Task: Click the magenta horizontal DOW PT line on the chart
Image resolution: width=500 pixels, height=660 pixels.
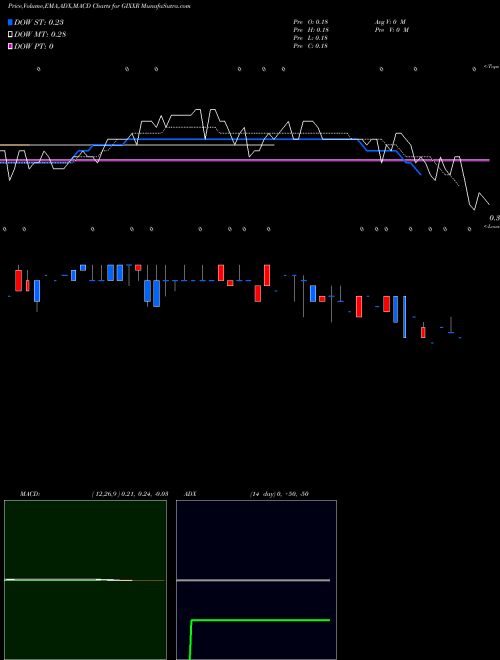Action: click(245, 160)
